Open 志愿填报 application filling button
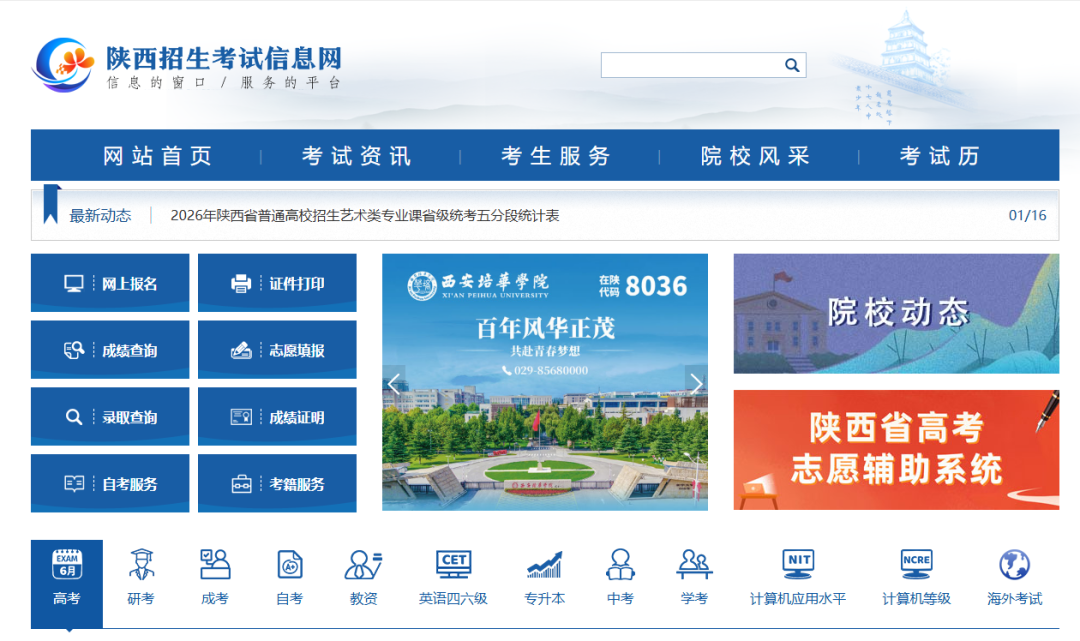Image resolution: width=1080 pixels, height=641 pixels. pyautogui.click(x=277, y=350)
